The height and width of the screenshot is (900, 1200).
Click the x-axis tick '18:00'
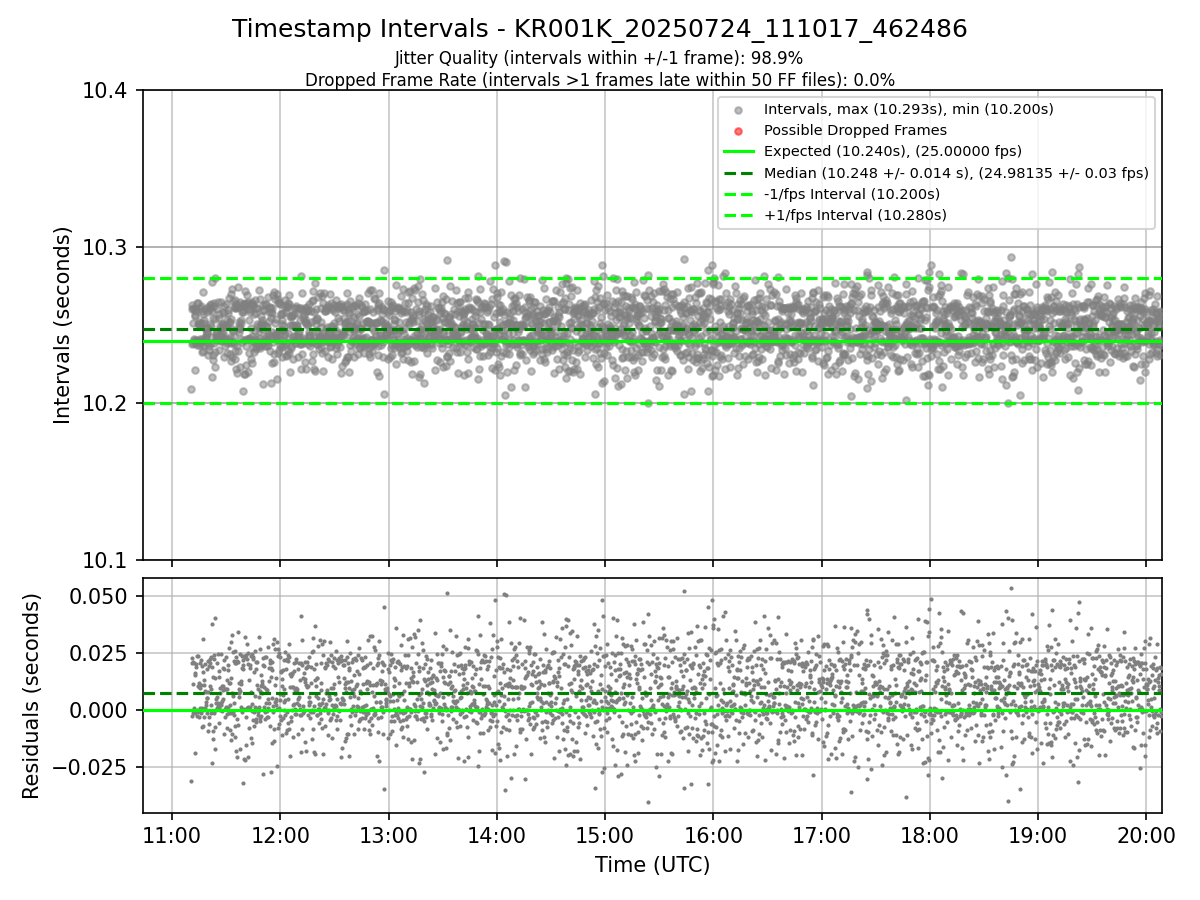pos(929,834)
